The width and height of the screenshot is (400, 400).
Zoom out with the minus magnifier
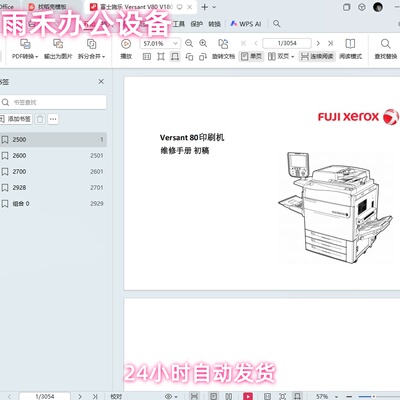pos(189,43)
